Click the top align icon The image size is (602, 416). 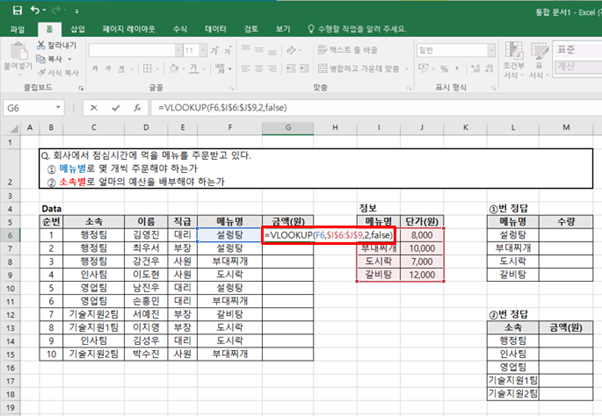pos(246,50)
